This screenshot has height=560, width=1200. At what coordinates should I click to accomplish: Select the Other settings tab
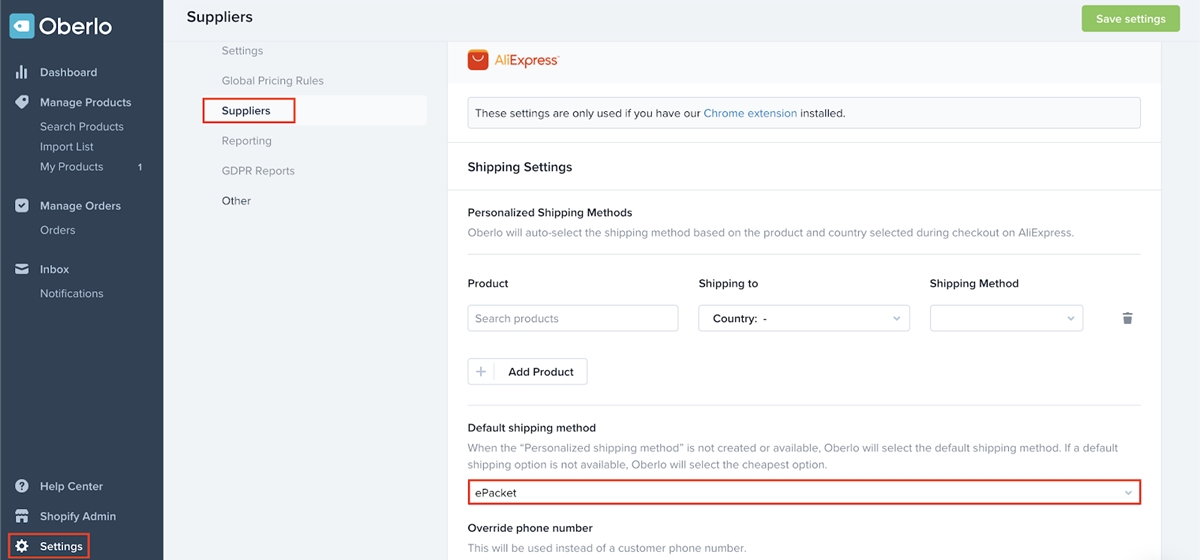coord(236,200)
